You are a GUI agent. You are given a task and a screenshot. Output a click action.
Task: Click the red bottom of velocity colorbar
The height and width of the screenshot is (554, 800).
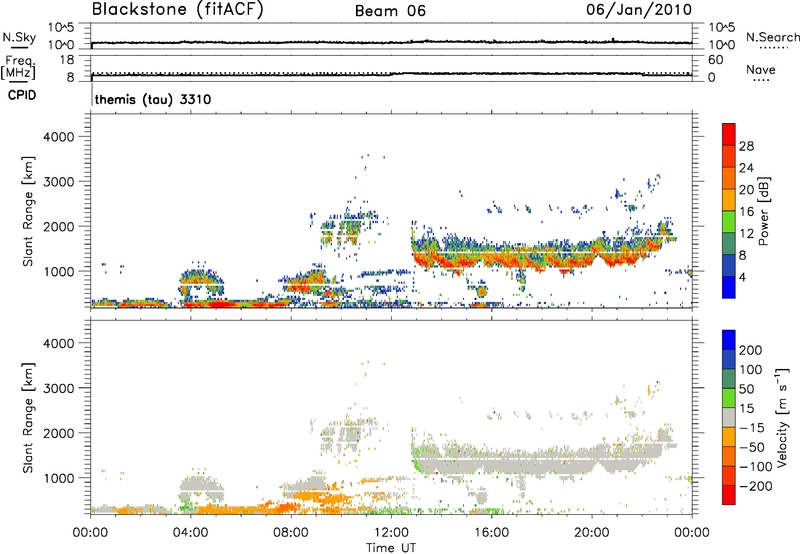[729, 495]
